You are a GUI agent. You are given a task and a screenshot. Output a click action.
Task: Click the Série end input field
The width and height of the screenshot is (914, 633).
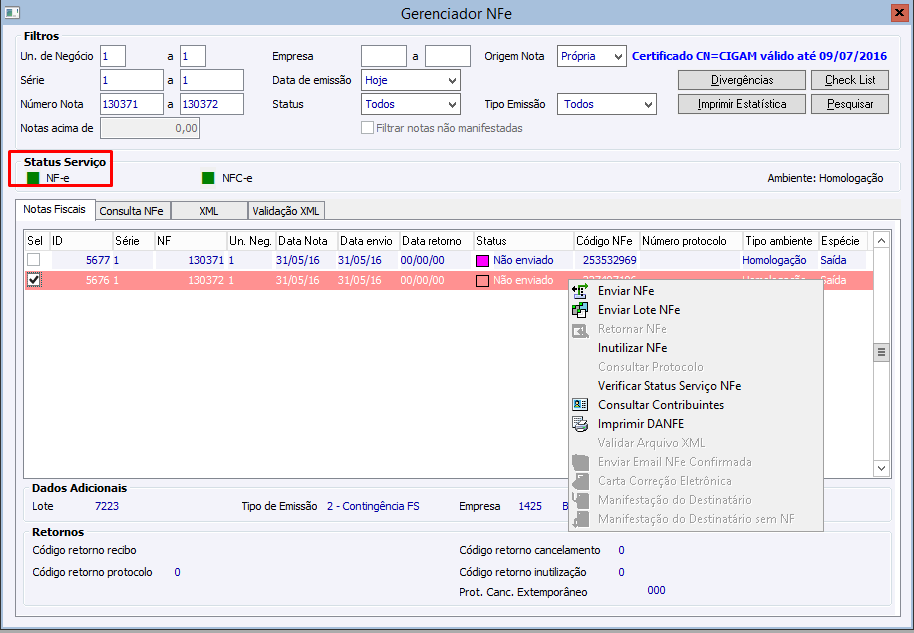click(212, 80)
